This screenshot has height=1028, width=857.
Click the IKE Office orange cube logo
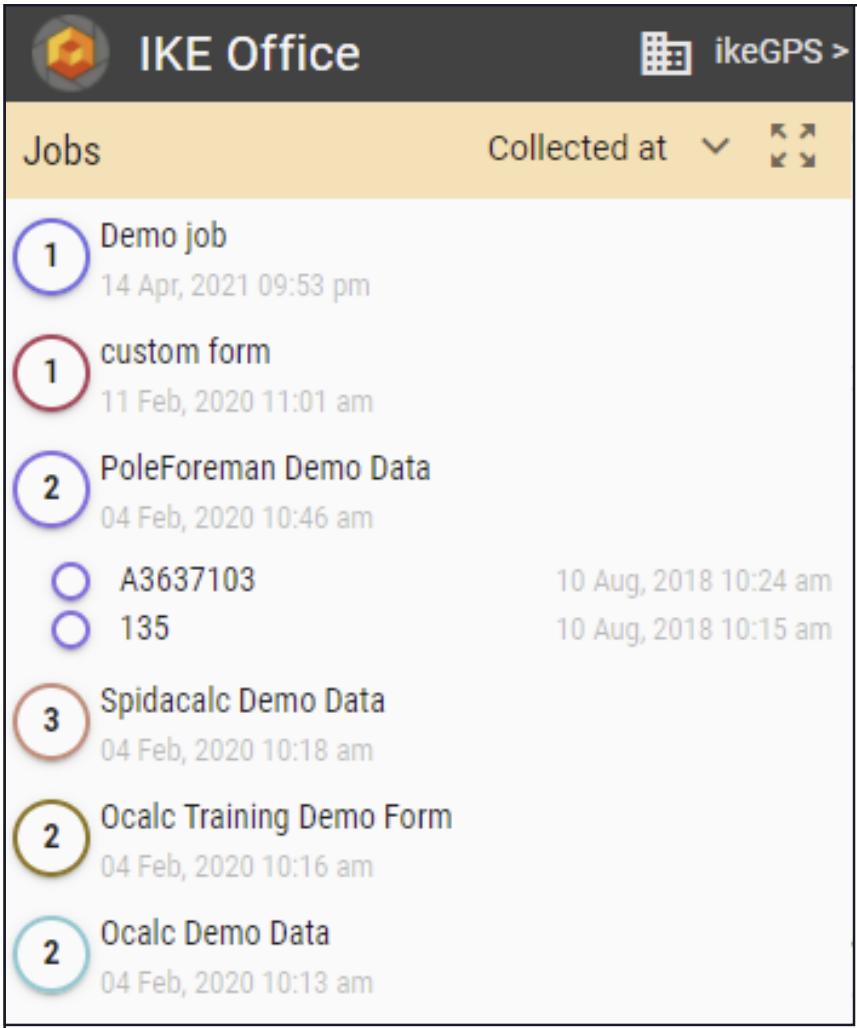coord(71,52)
